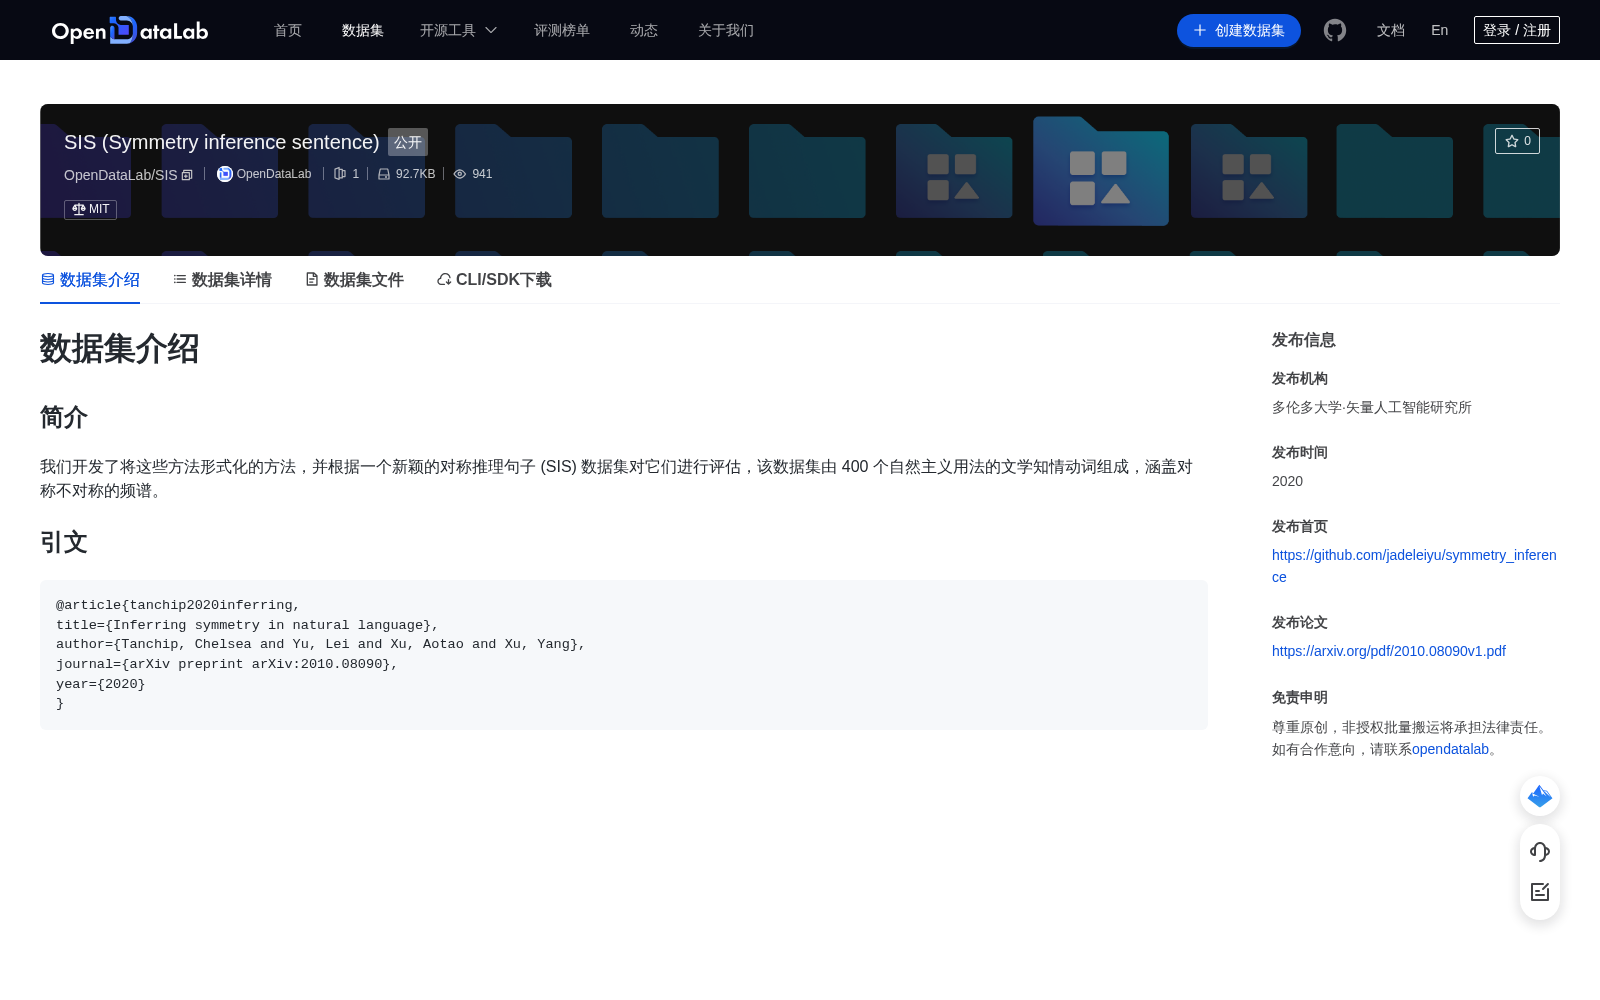1600x1000 pixels.
Task: Open the customer support headset icon
Action: click(1540, 852)
